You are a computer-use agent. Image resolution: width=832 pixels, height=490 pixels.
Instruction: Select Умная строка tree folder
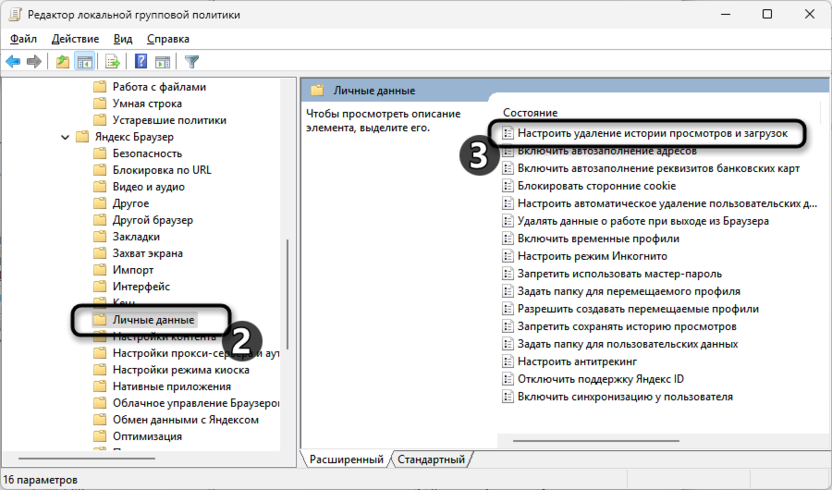[147, 104]
